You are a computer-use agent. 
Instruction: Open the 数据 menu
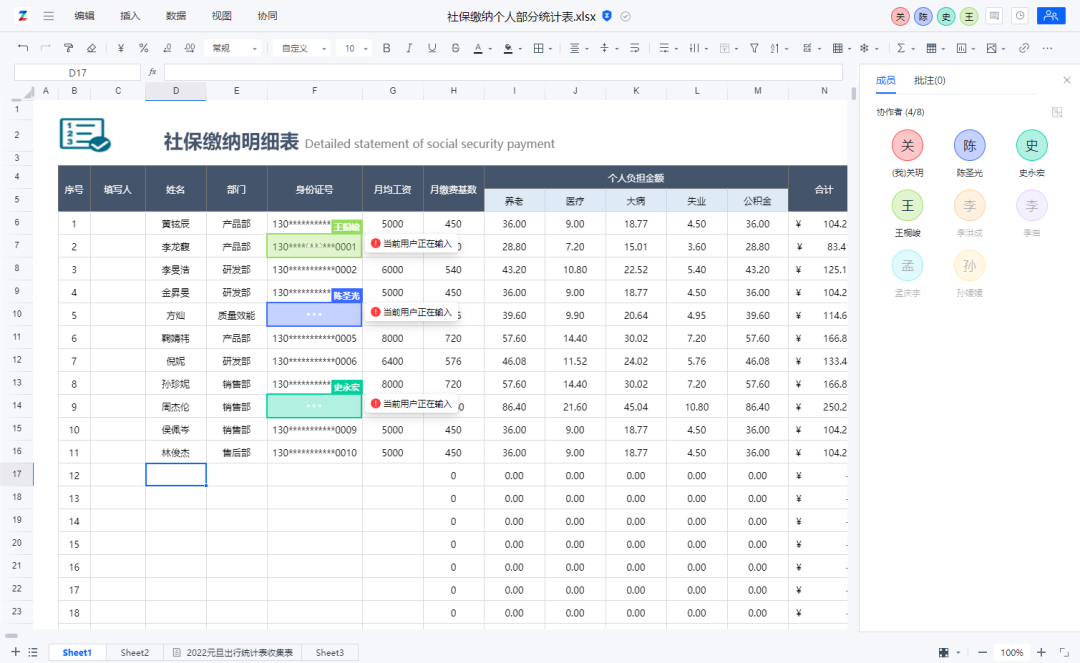pos(176,16)
